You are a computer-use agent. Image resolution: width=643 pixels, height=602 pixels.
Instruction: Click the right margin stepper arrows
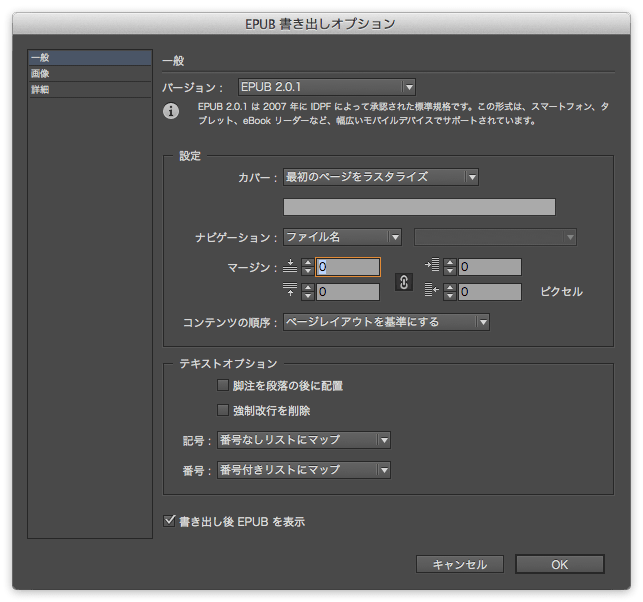coord(450,292)
